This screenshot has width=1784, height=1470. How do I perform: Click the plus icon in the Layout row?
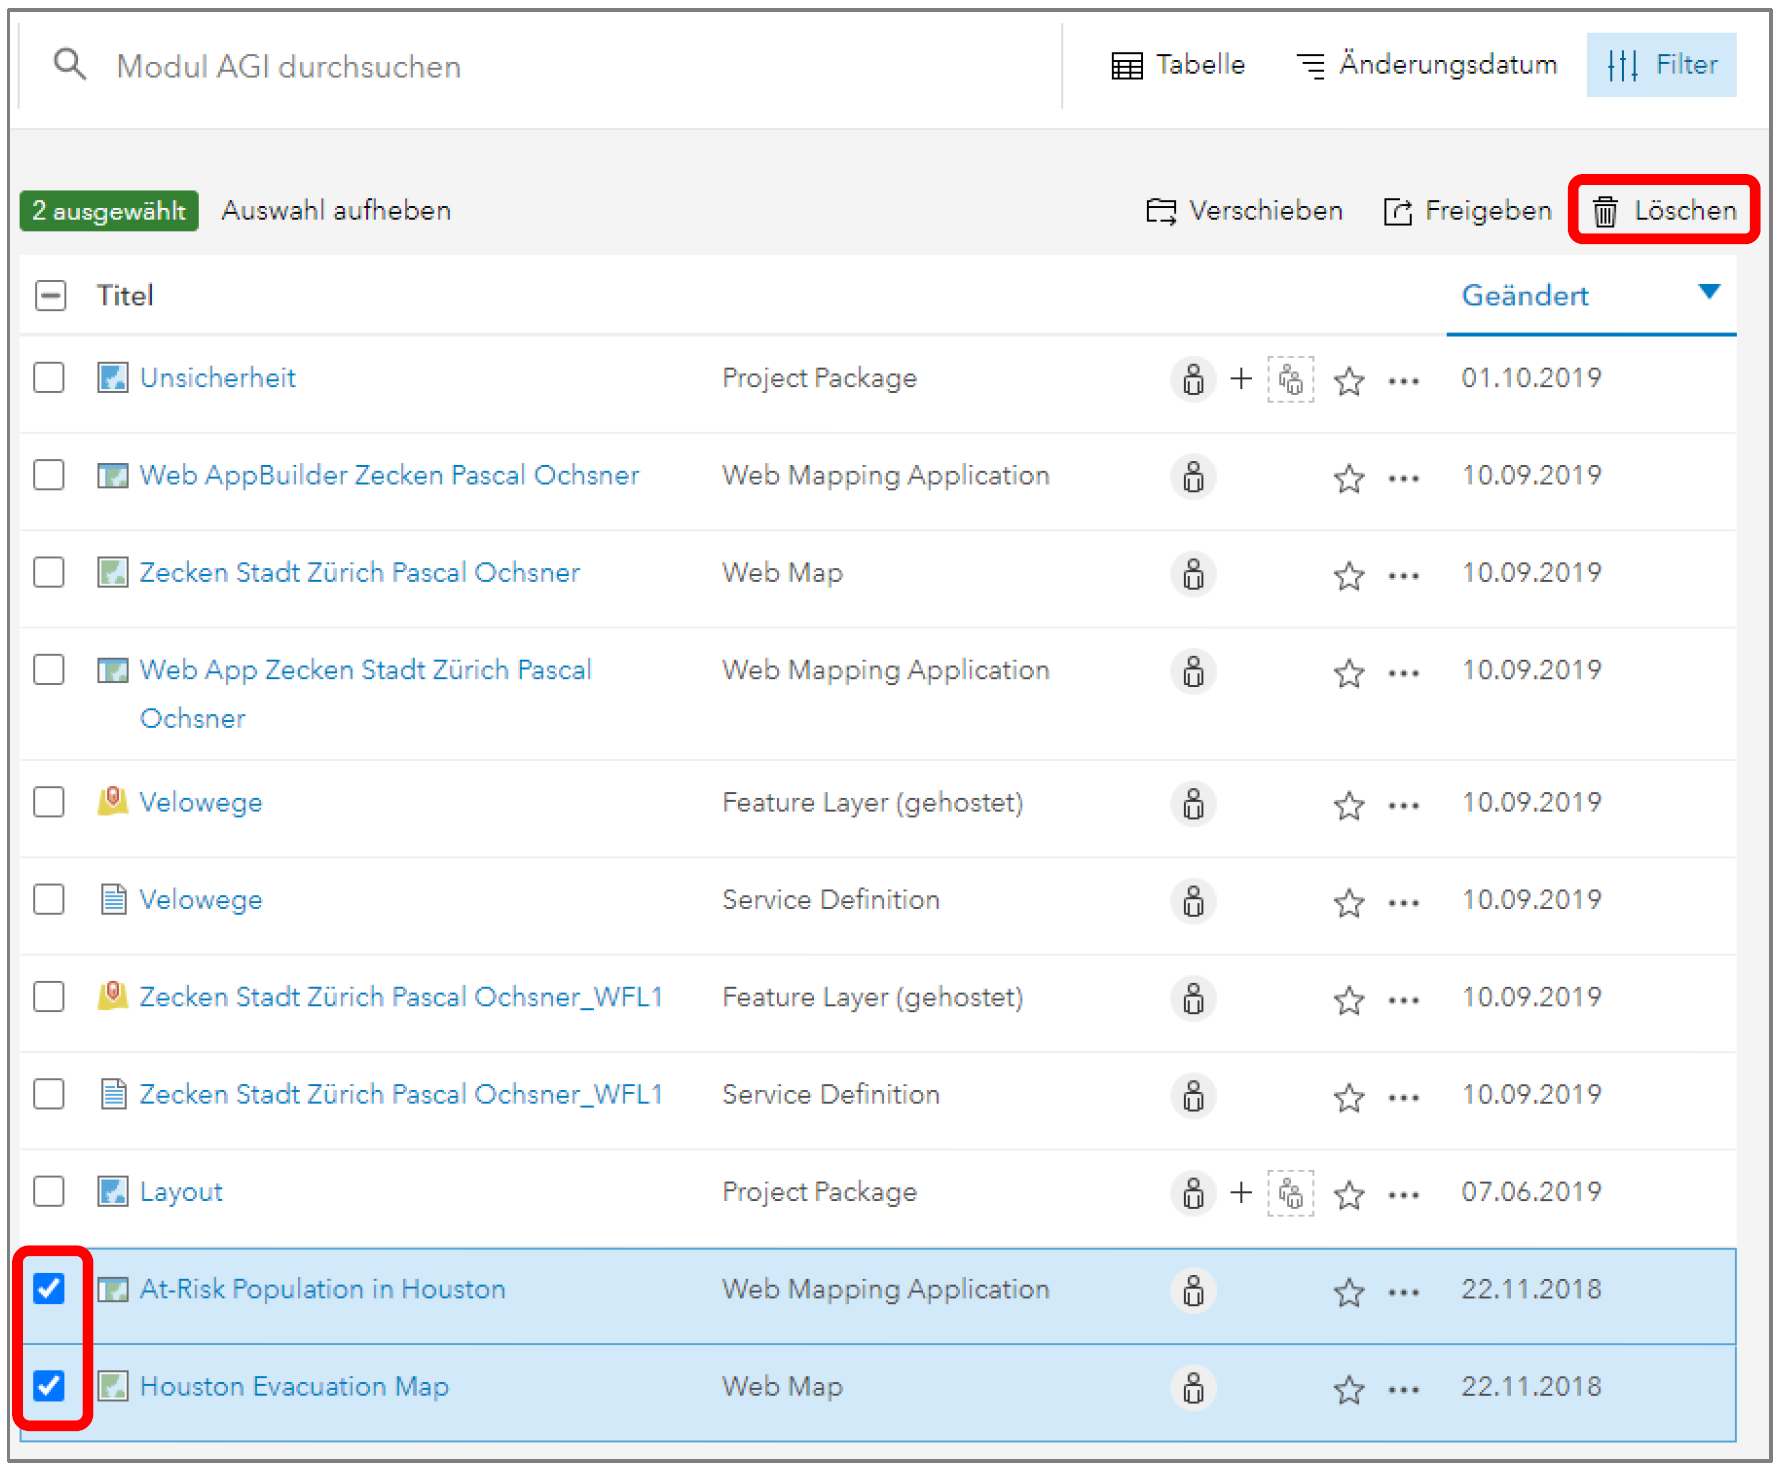[1241, 1192]
